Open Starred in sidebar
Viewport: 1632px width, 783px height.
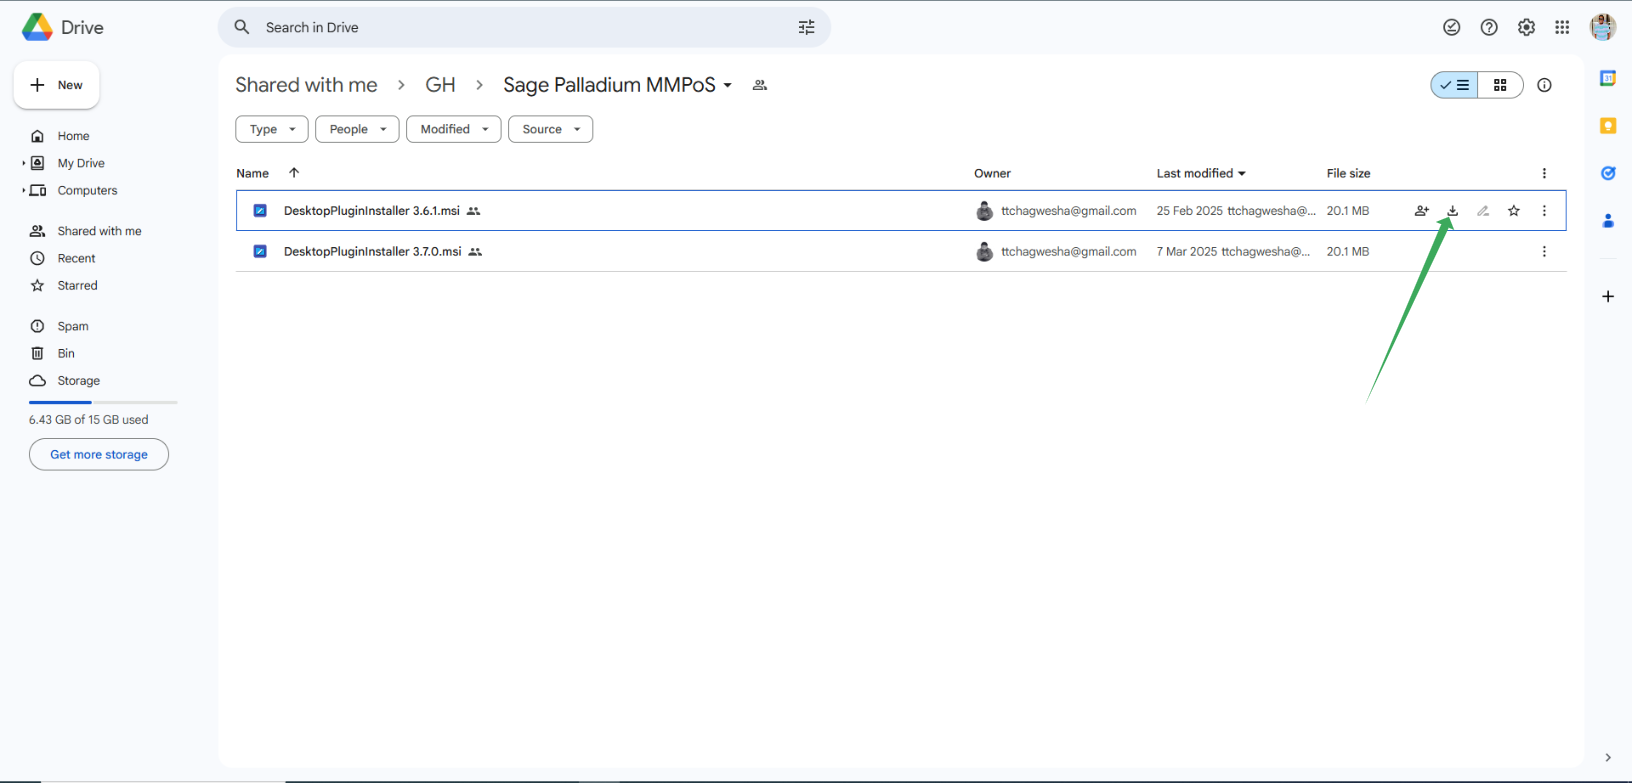click(77, 285)
